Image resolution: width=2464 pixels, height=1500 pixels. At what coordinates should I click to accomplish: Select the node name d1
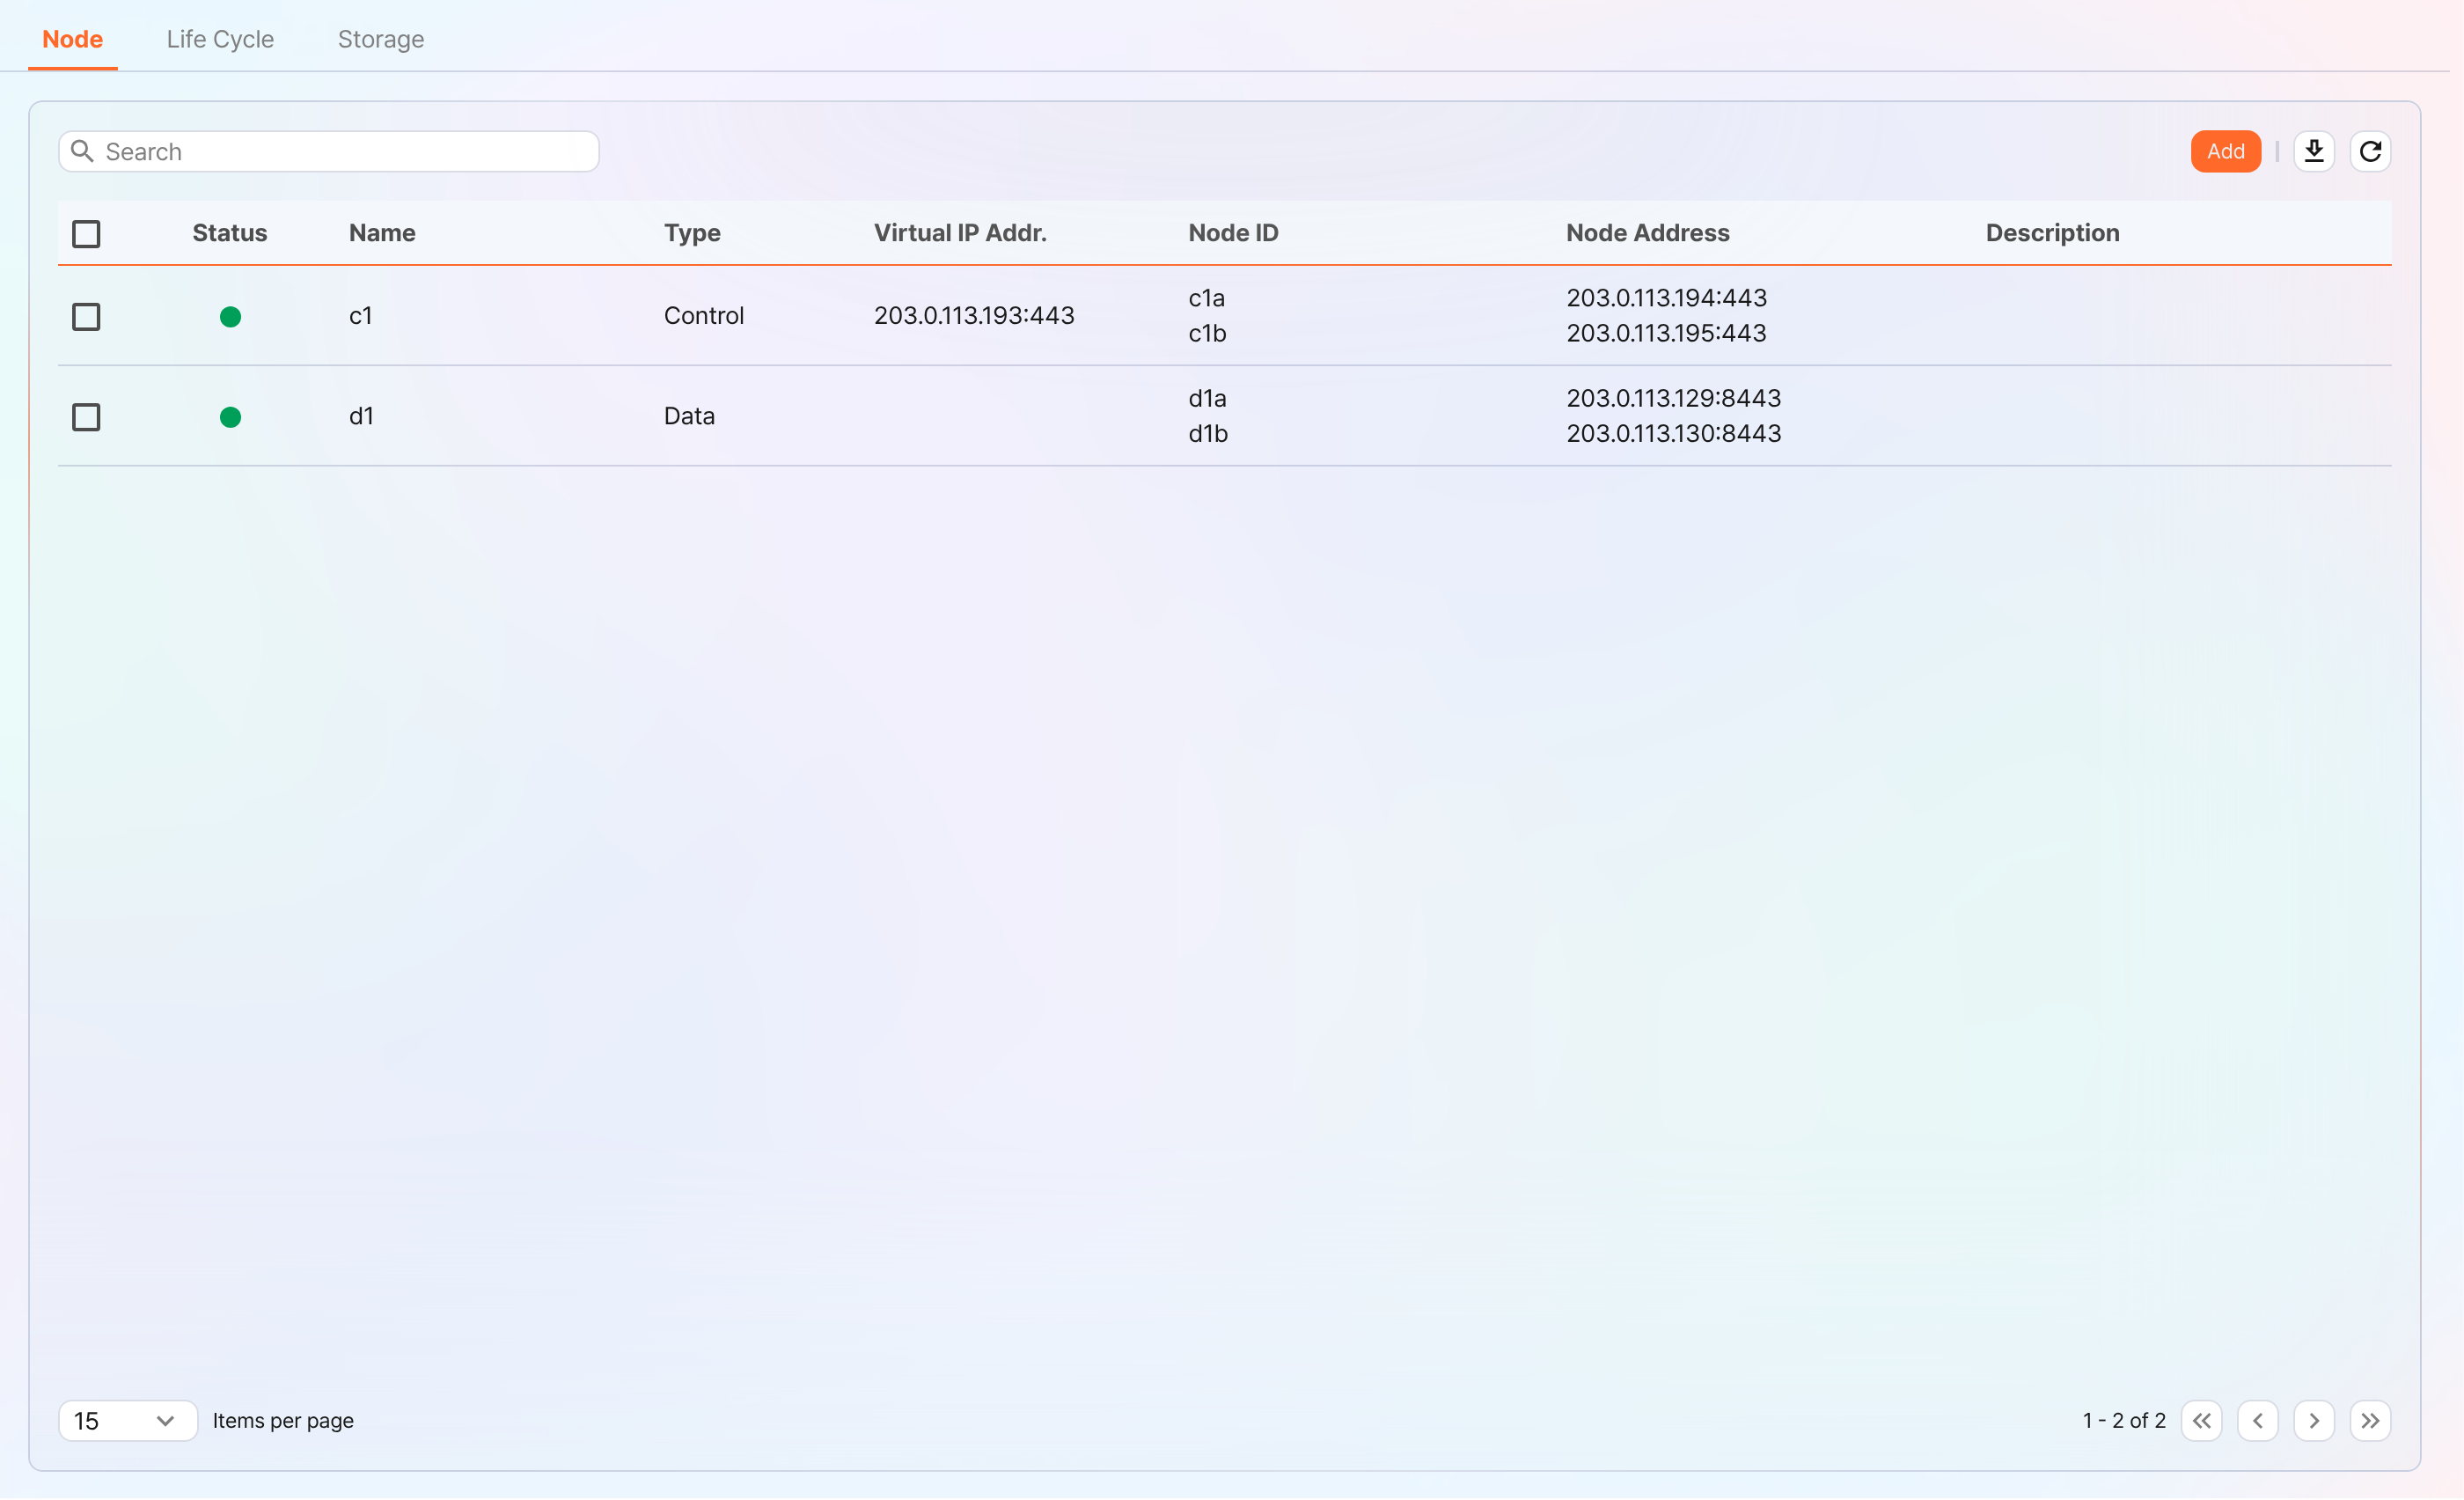pos(361,416)
